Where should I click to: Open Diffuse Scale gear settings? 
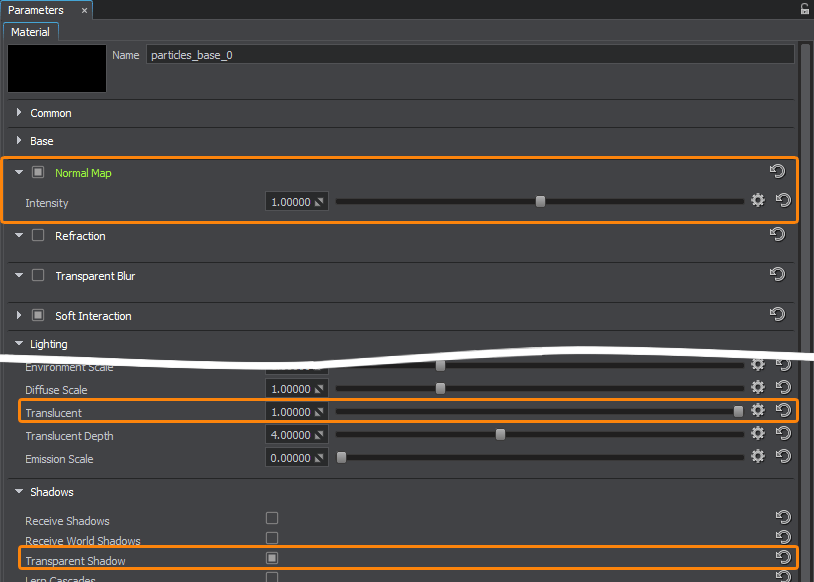point(758,387)
